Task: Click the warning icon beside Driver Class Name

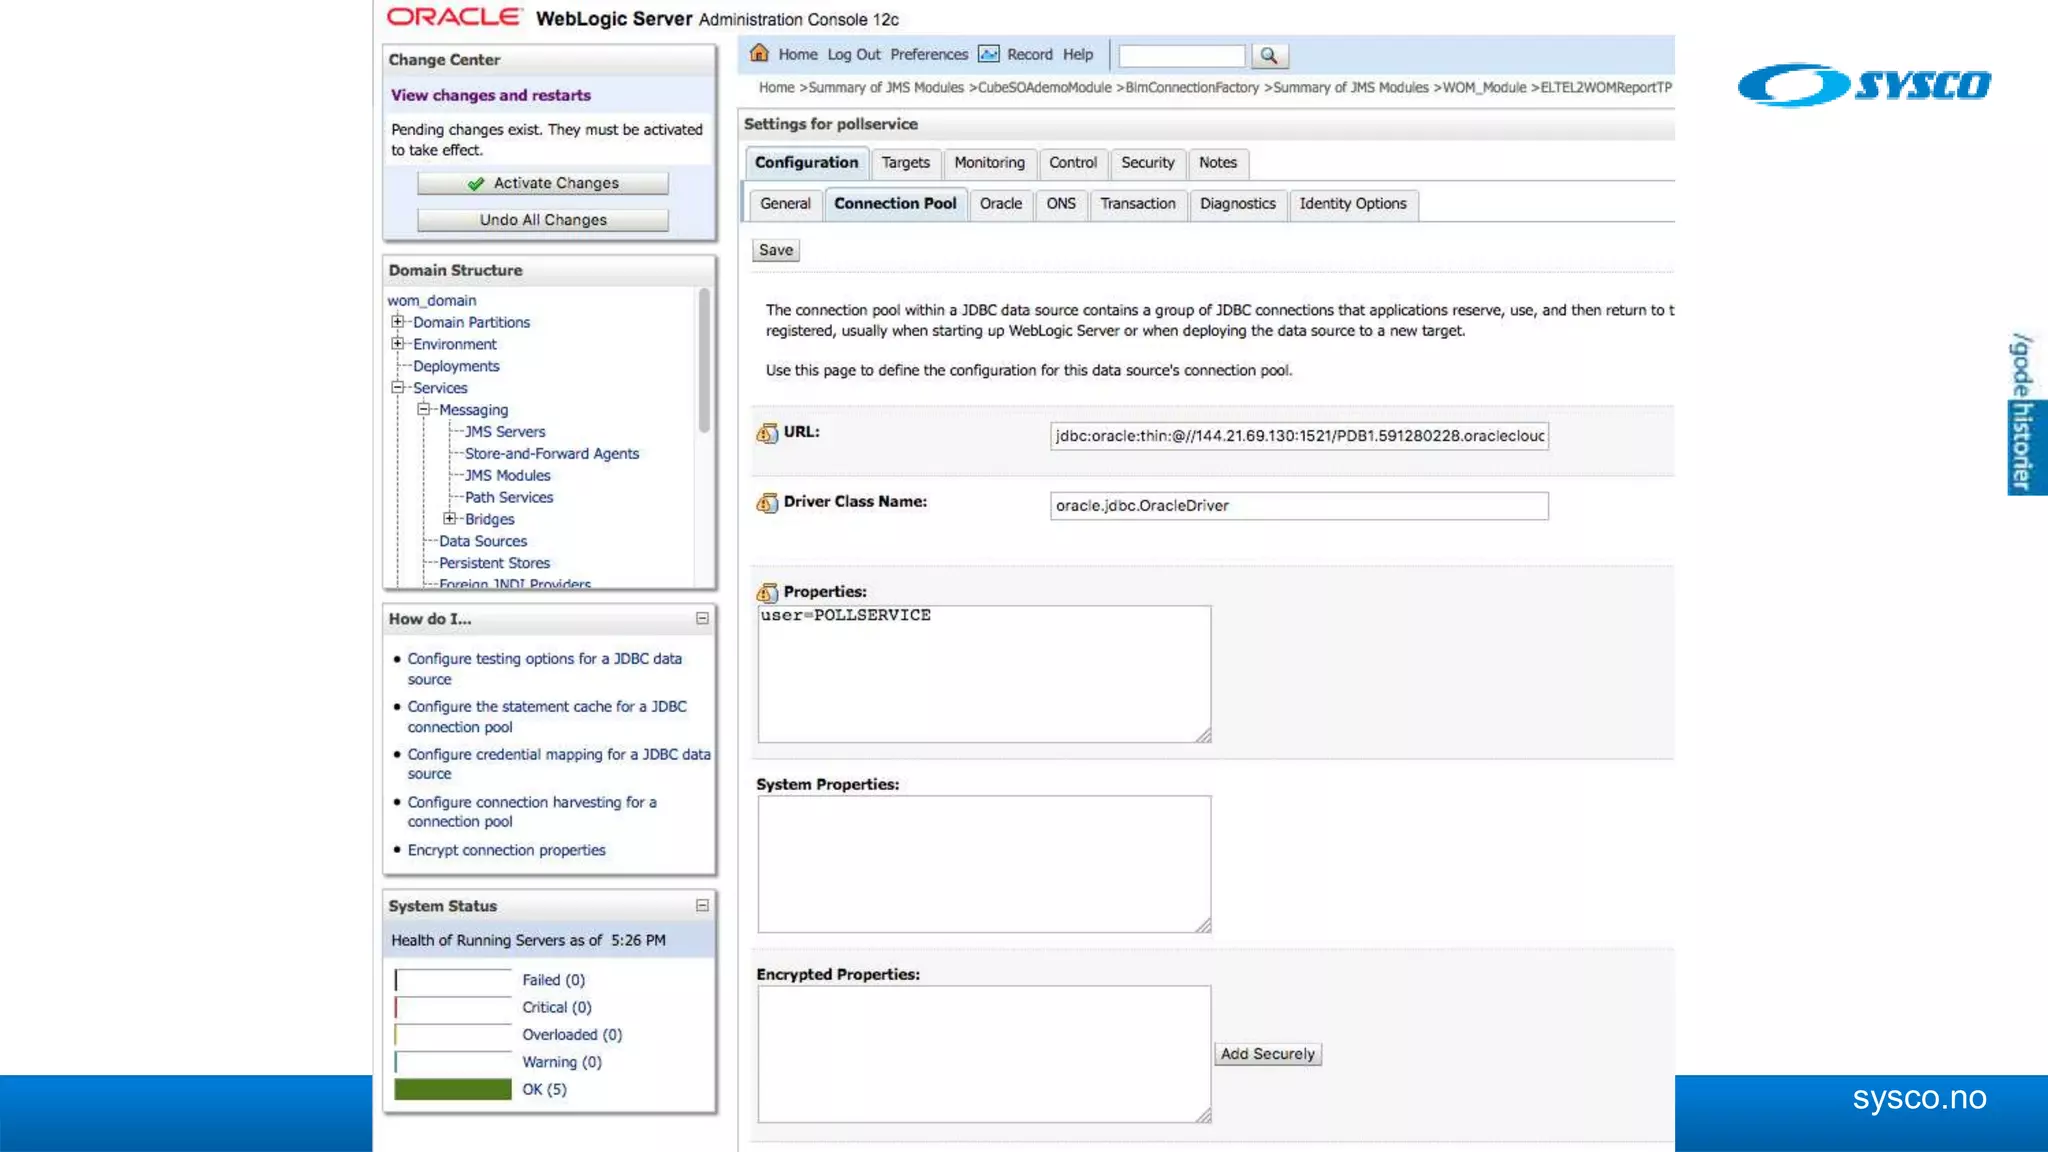Action: [x=767, y=503]
